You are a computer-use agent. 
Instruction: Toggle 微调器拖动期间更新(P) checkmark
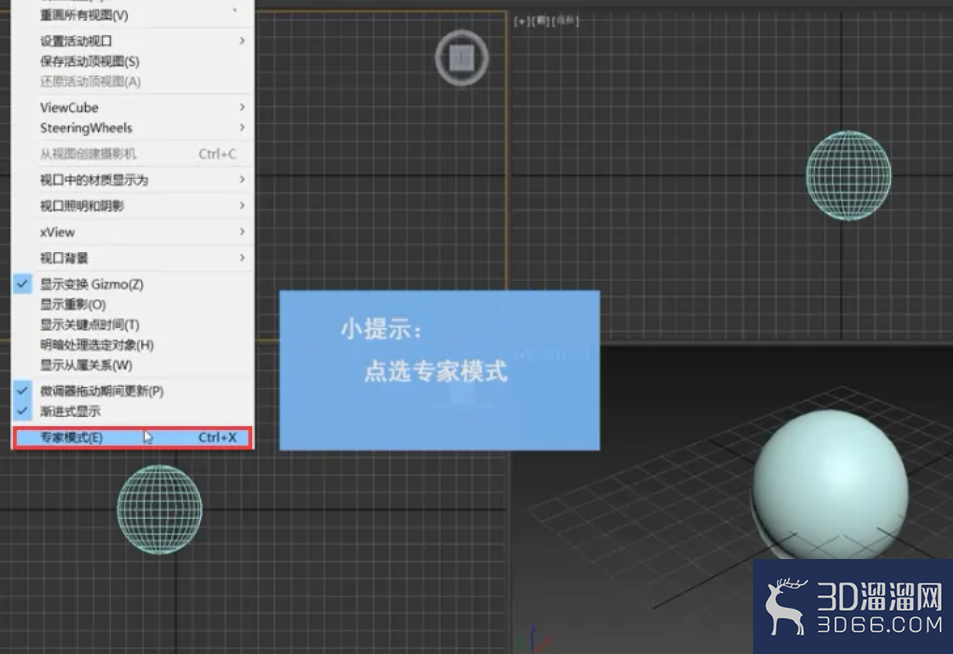pos(22,391)
